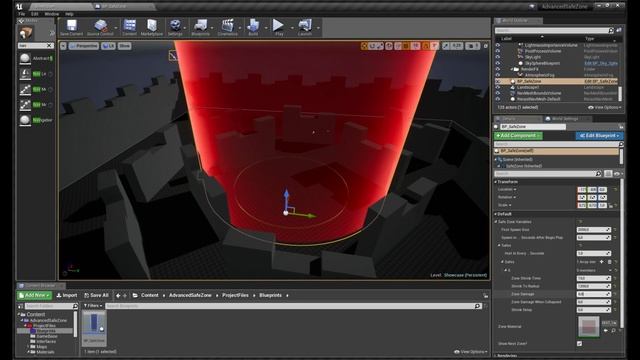This screenshot has height=360, width=640.
Task: Click Import in Content Browser
Action: click(x=67, y=295)
